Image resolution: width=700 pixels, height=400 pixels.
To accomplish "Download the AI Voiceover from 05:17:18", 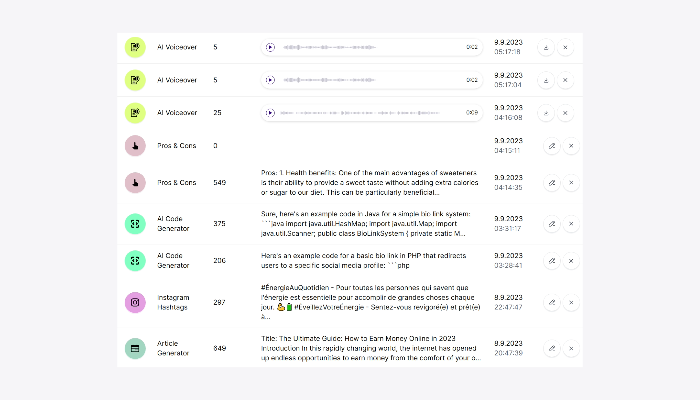I will [546, 47].
